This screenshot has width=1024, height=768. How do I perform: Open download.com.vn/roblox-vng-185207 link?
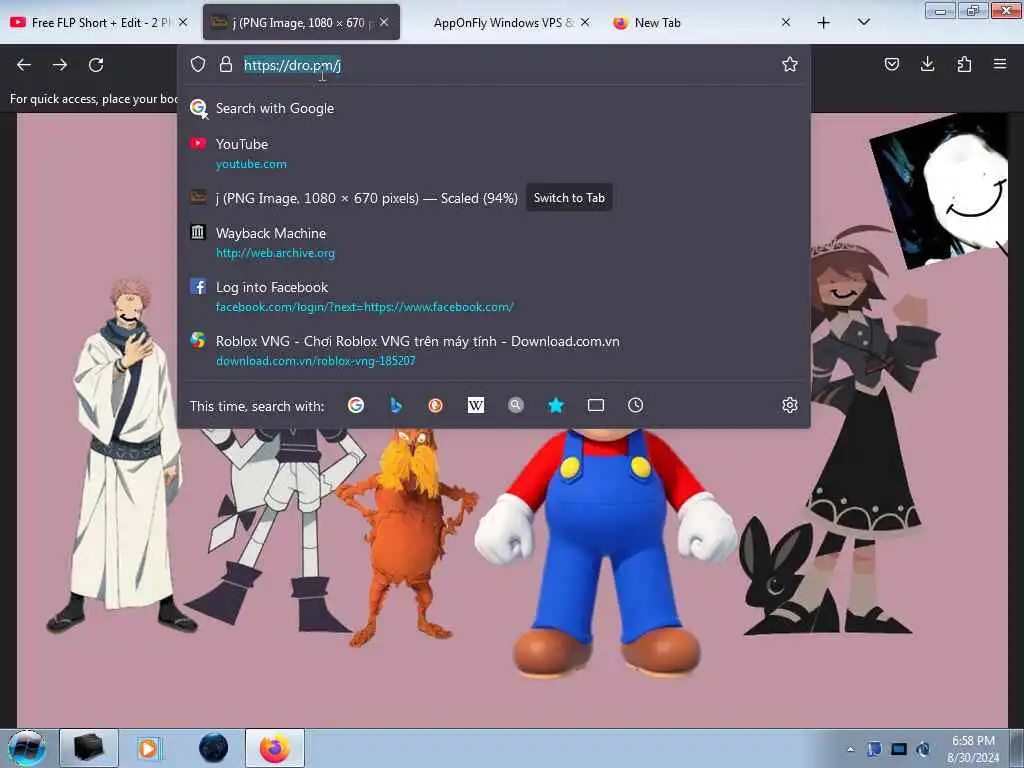pos(316,361)
